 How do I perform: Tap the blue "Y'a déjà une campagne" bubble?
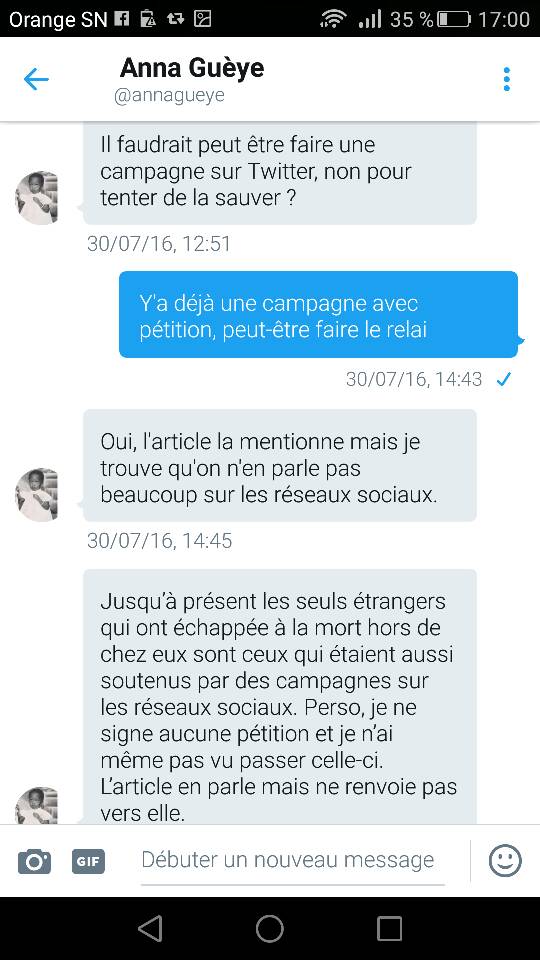[318, 315]
